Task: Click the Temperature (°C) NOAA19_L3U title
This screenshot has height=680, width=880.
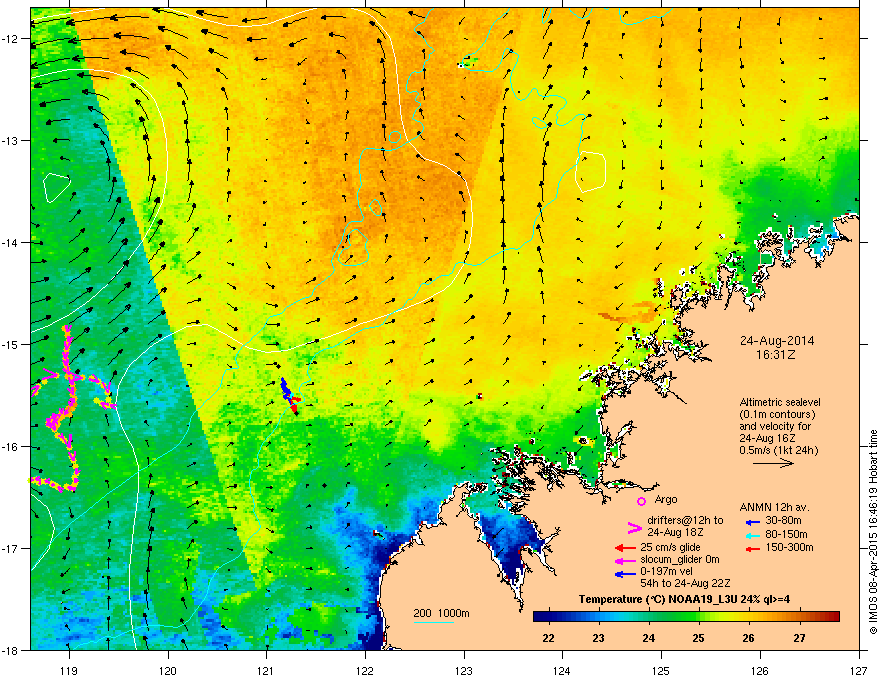Action: (x=685, y=600)
